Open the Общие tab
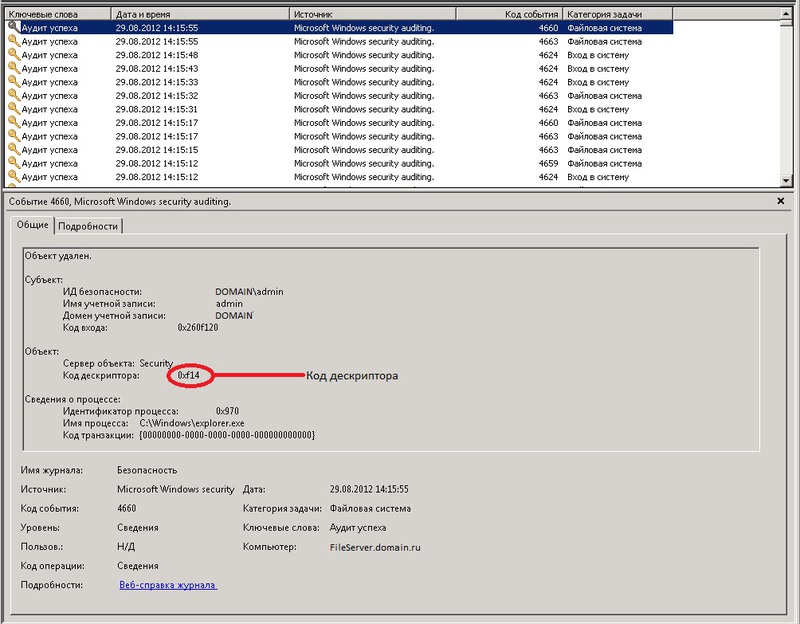This screenshot has width=800, height=624. 33,225
